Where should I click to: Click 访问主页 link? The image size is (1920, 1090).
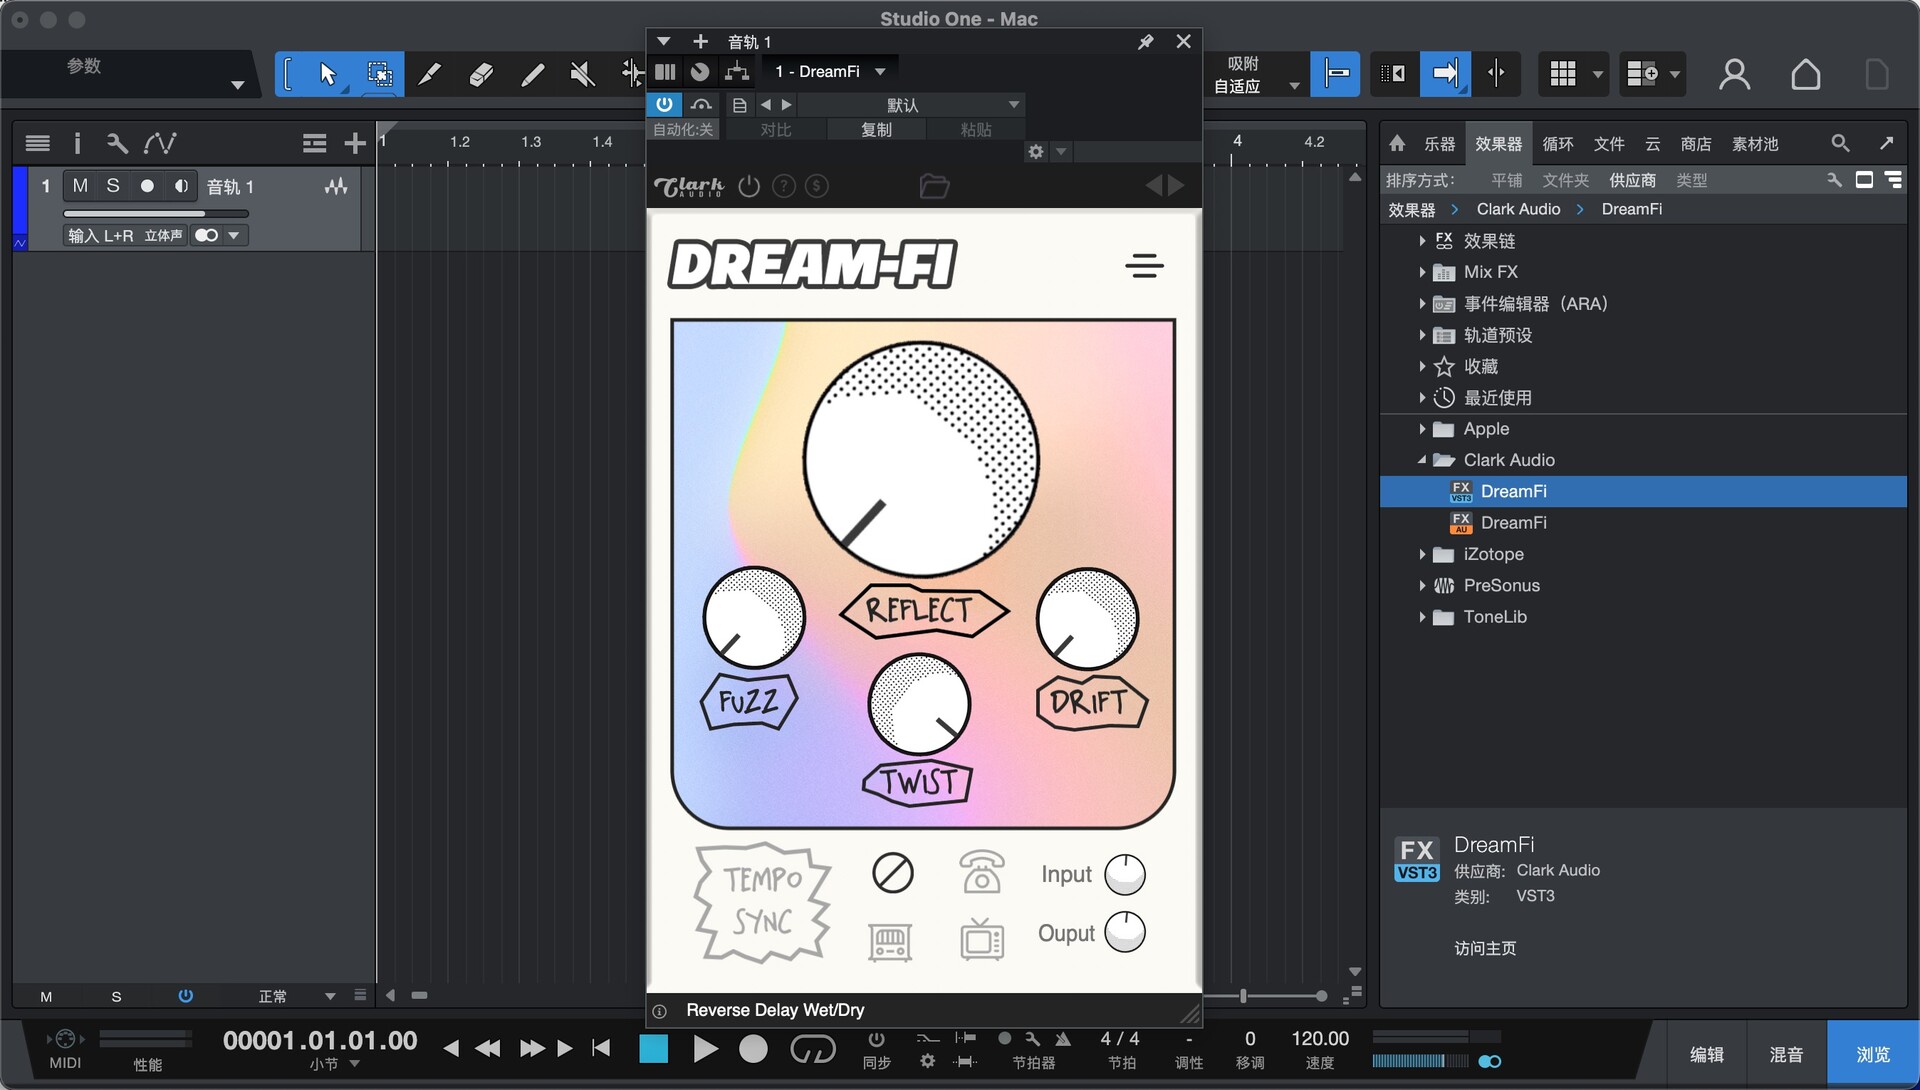pos(1485,948)
